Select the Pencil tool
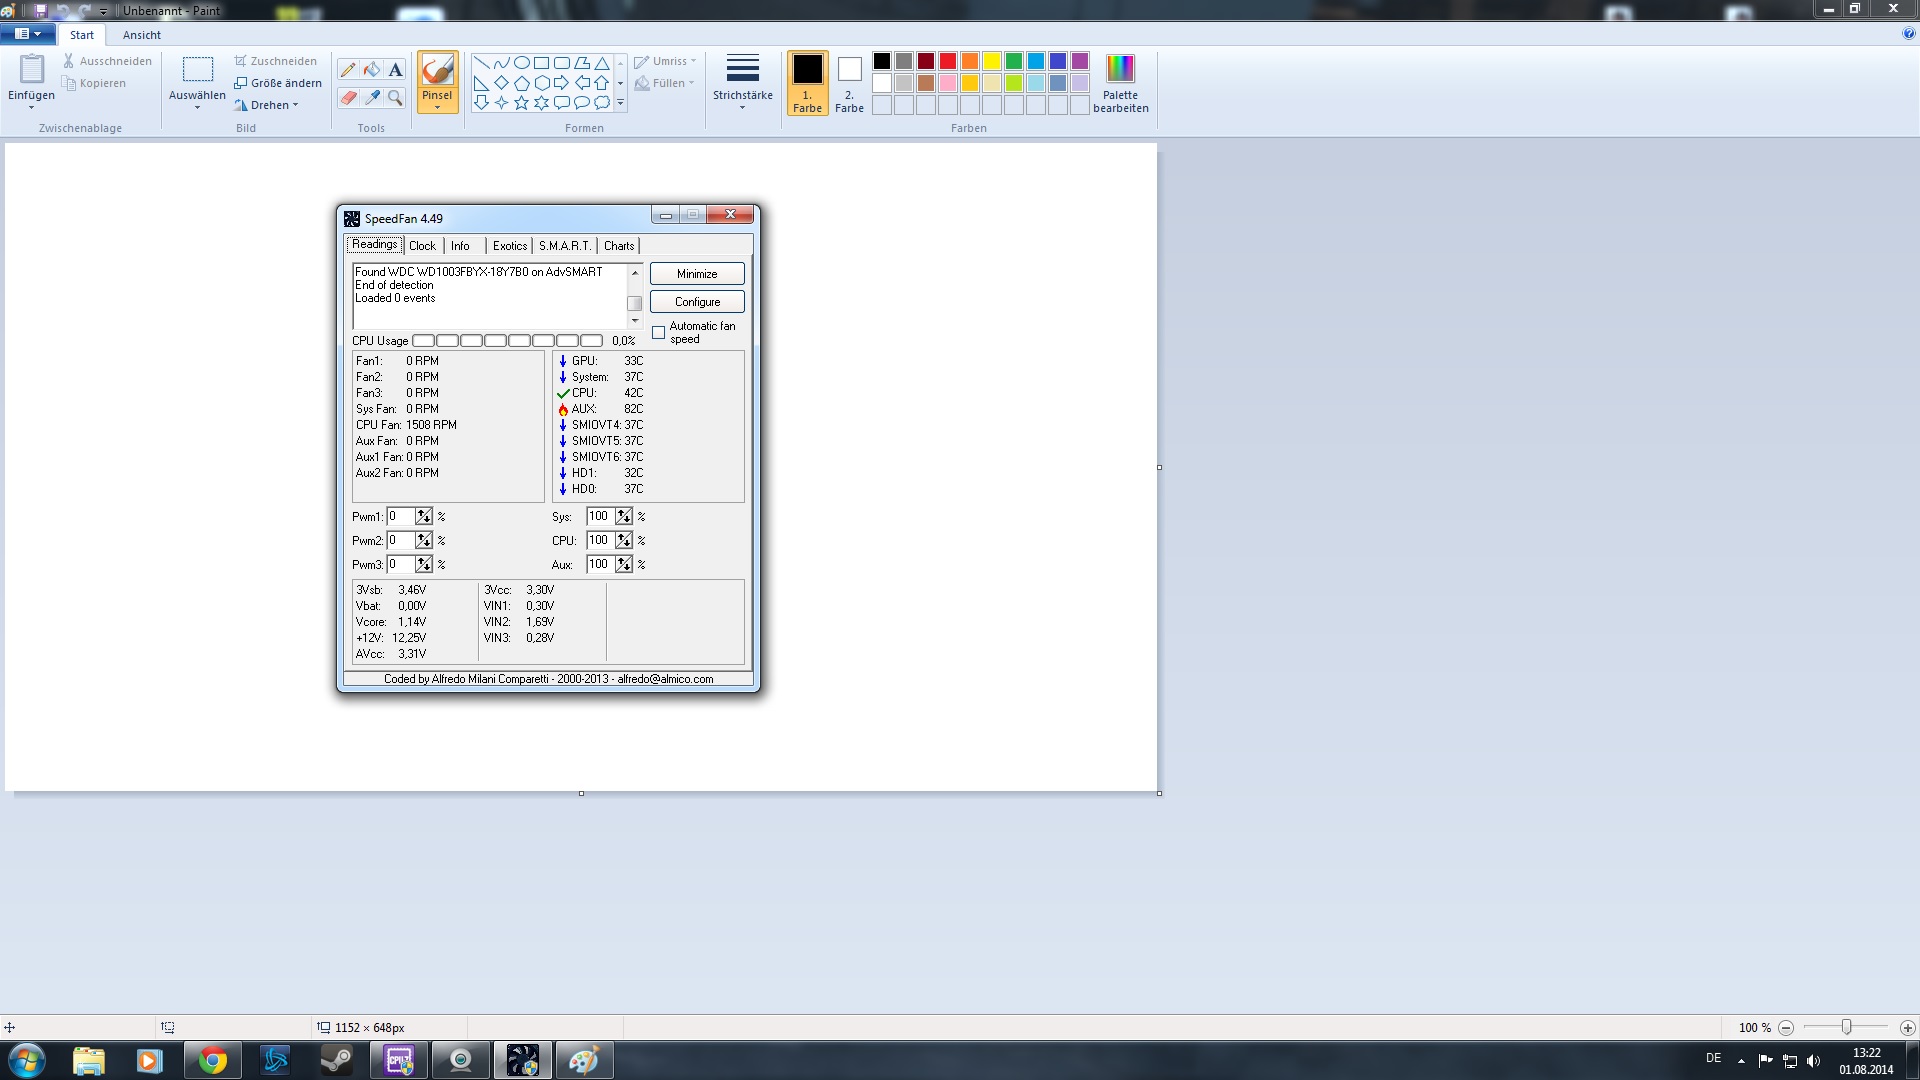The image size is (1920, 1080). pyautogui.click(x=348, y=70)
